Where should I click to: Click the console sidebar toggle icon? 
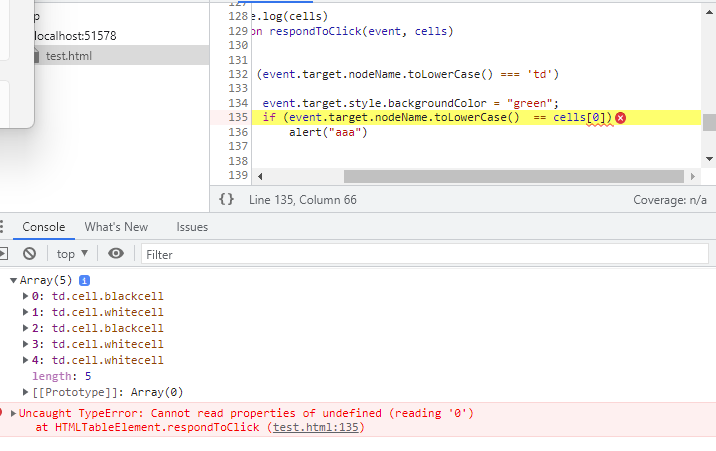(3, 253)
